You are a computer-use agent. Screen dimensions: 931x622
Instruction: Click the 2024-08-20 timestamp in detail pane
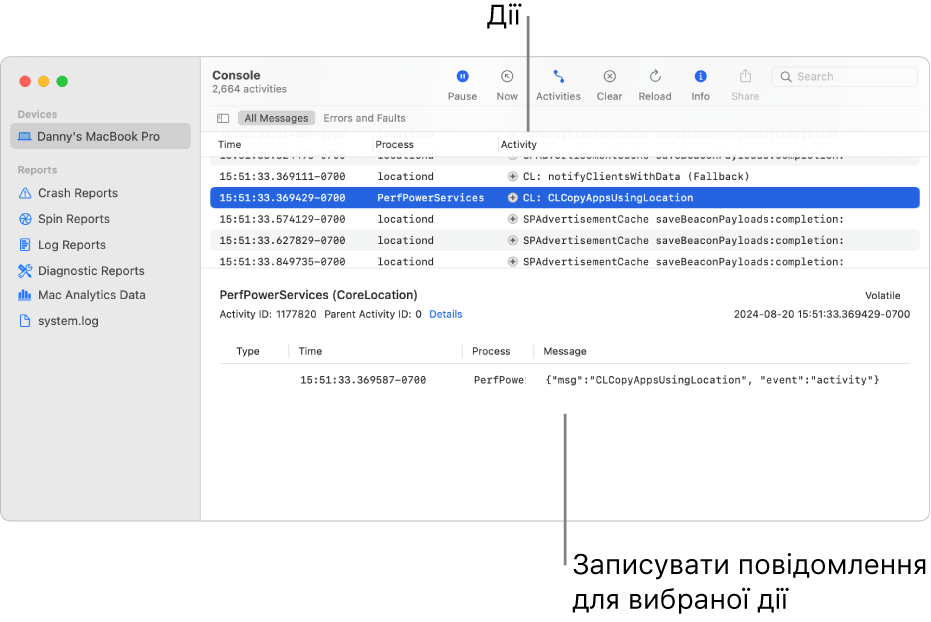pyautogui.click(x=822, y=315)
